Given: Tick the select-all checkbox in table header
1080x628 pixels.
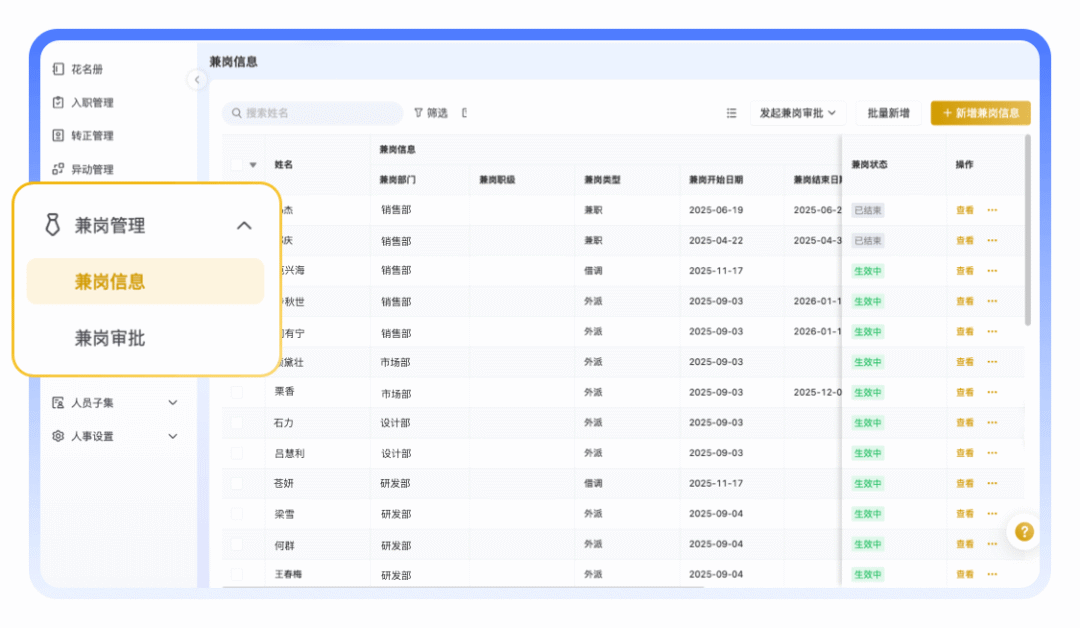Looking at the screenshot, I should point(236,165).
